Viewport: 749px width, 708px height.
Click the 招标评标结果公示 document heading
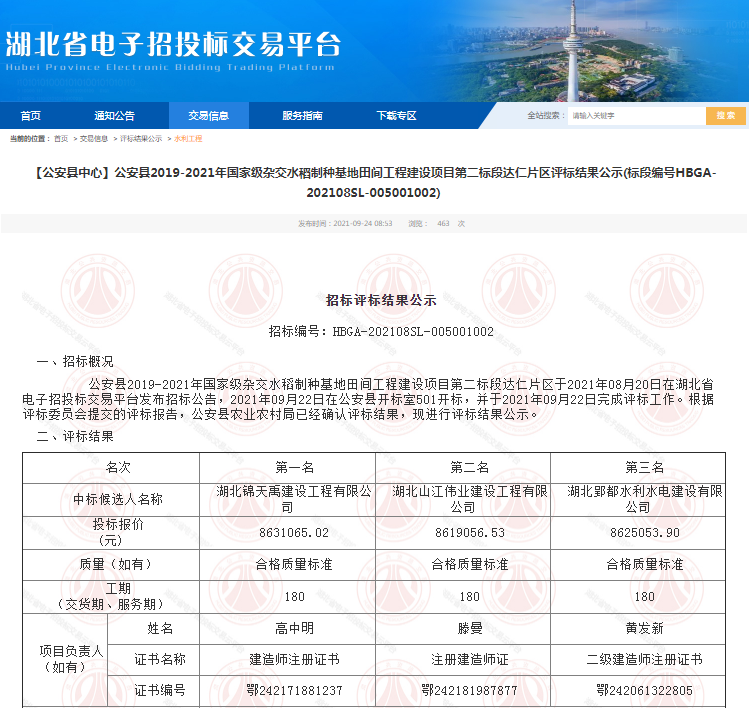[x=381, y=300]
